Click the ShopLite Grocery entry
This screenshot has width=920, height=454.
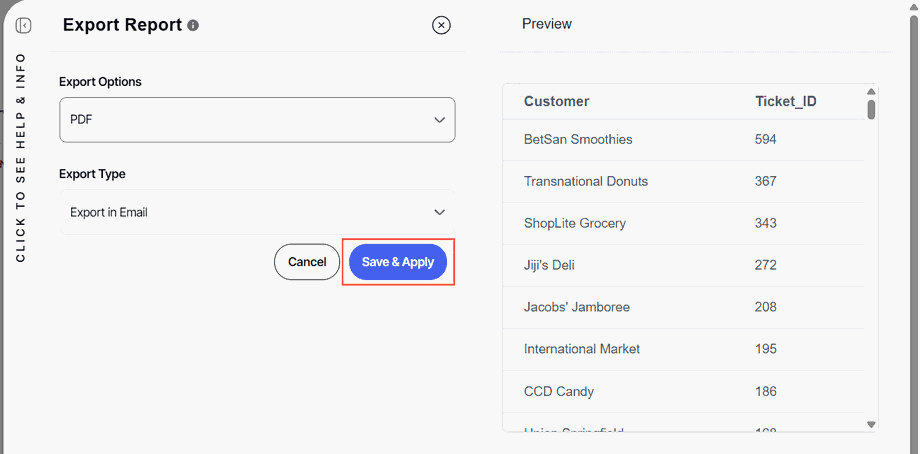(575, 223)
